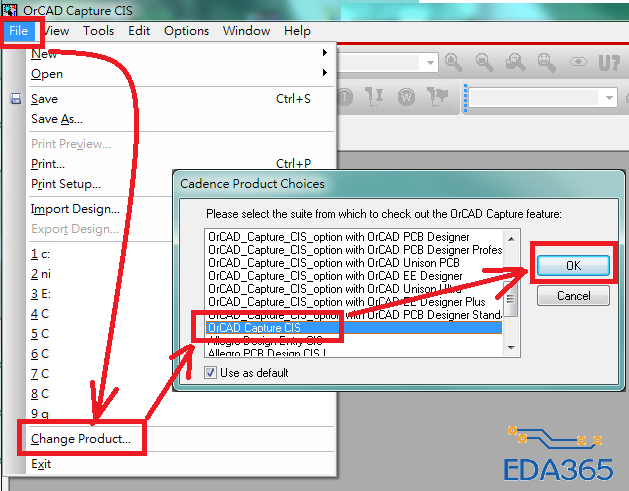The height and width of the screenshot is (491, 629).
Task: Select option with OrCAD Unison PCB
Action: pos(354,263)
